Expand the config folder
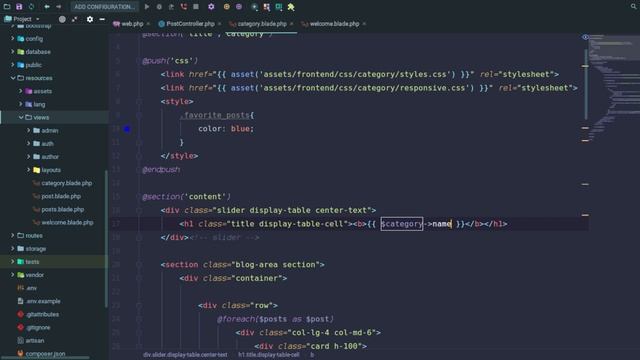This screenshot has height=360, width=640. (x=13, y=38)
